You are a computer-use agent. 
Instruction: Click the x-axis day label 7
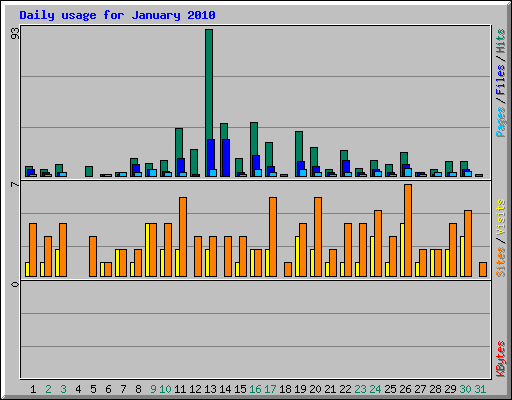coord(123,389)
